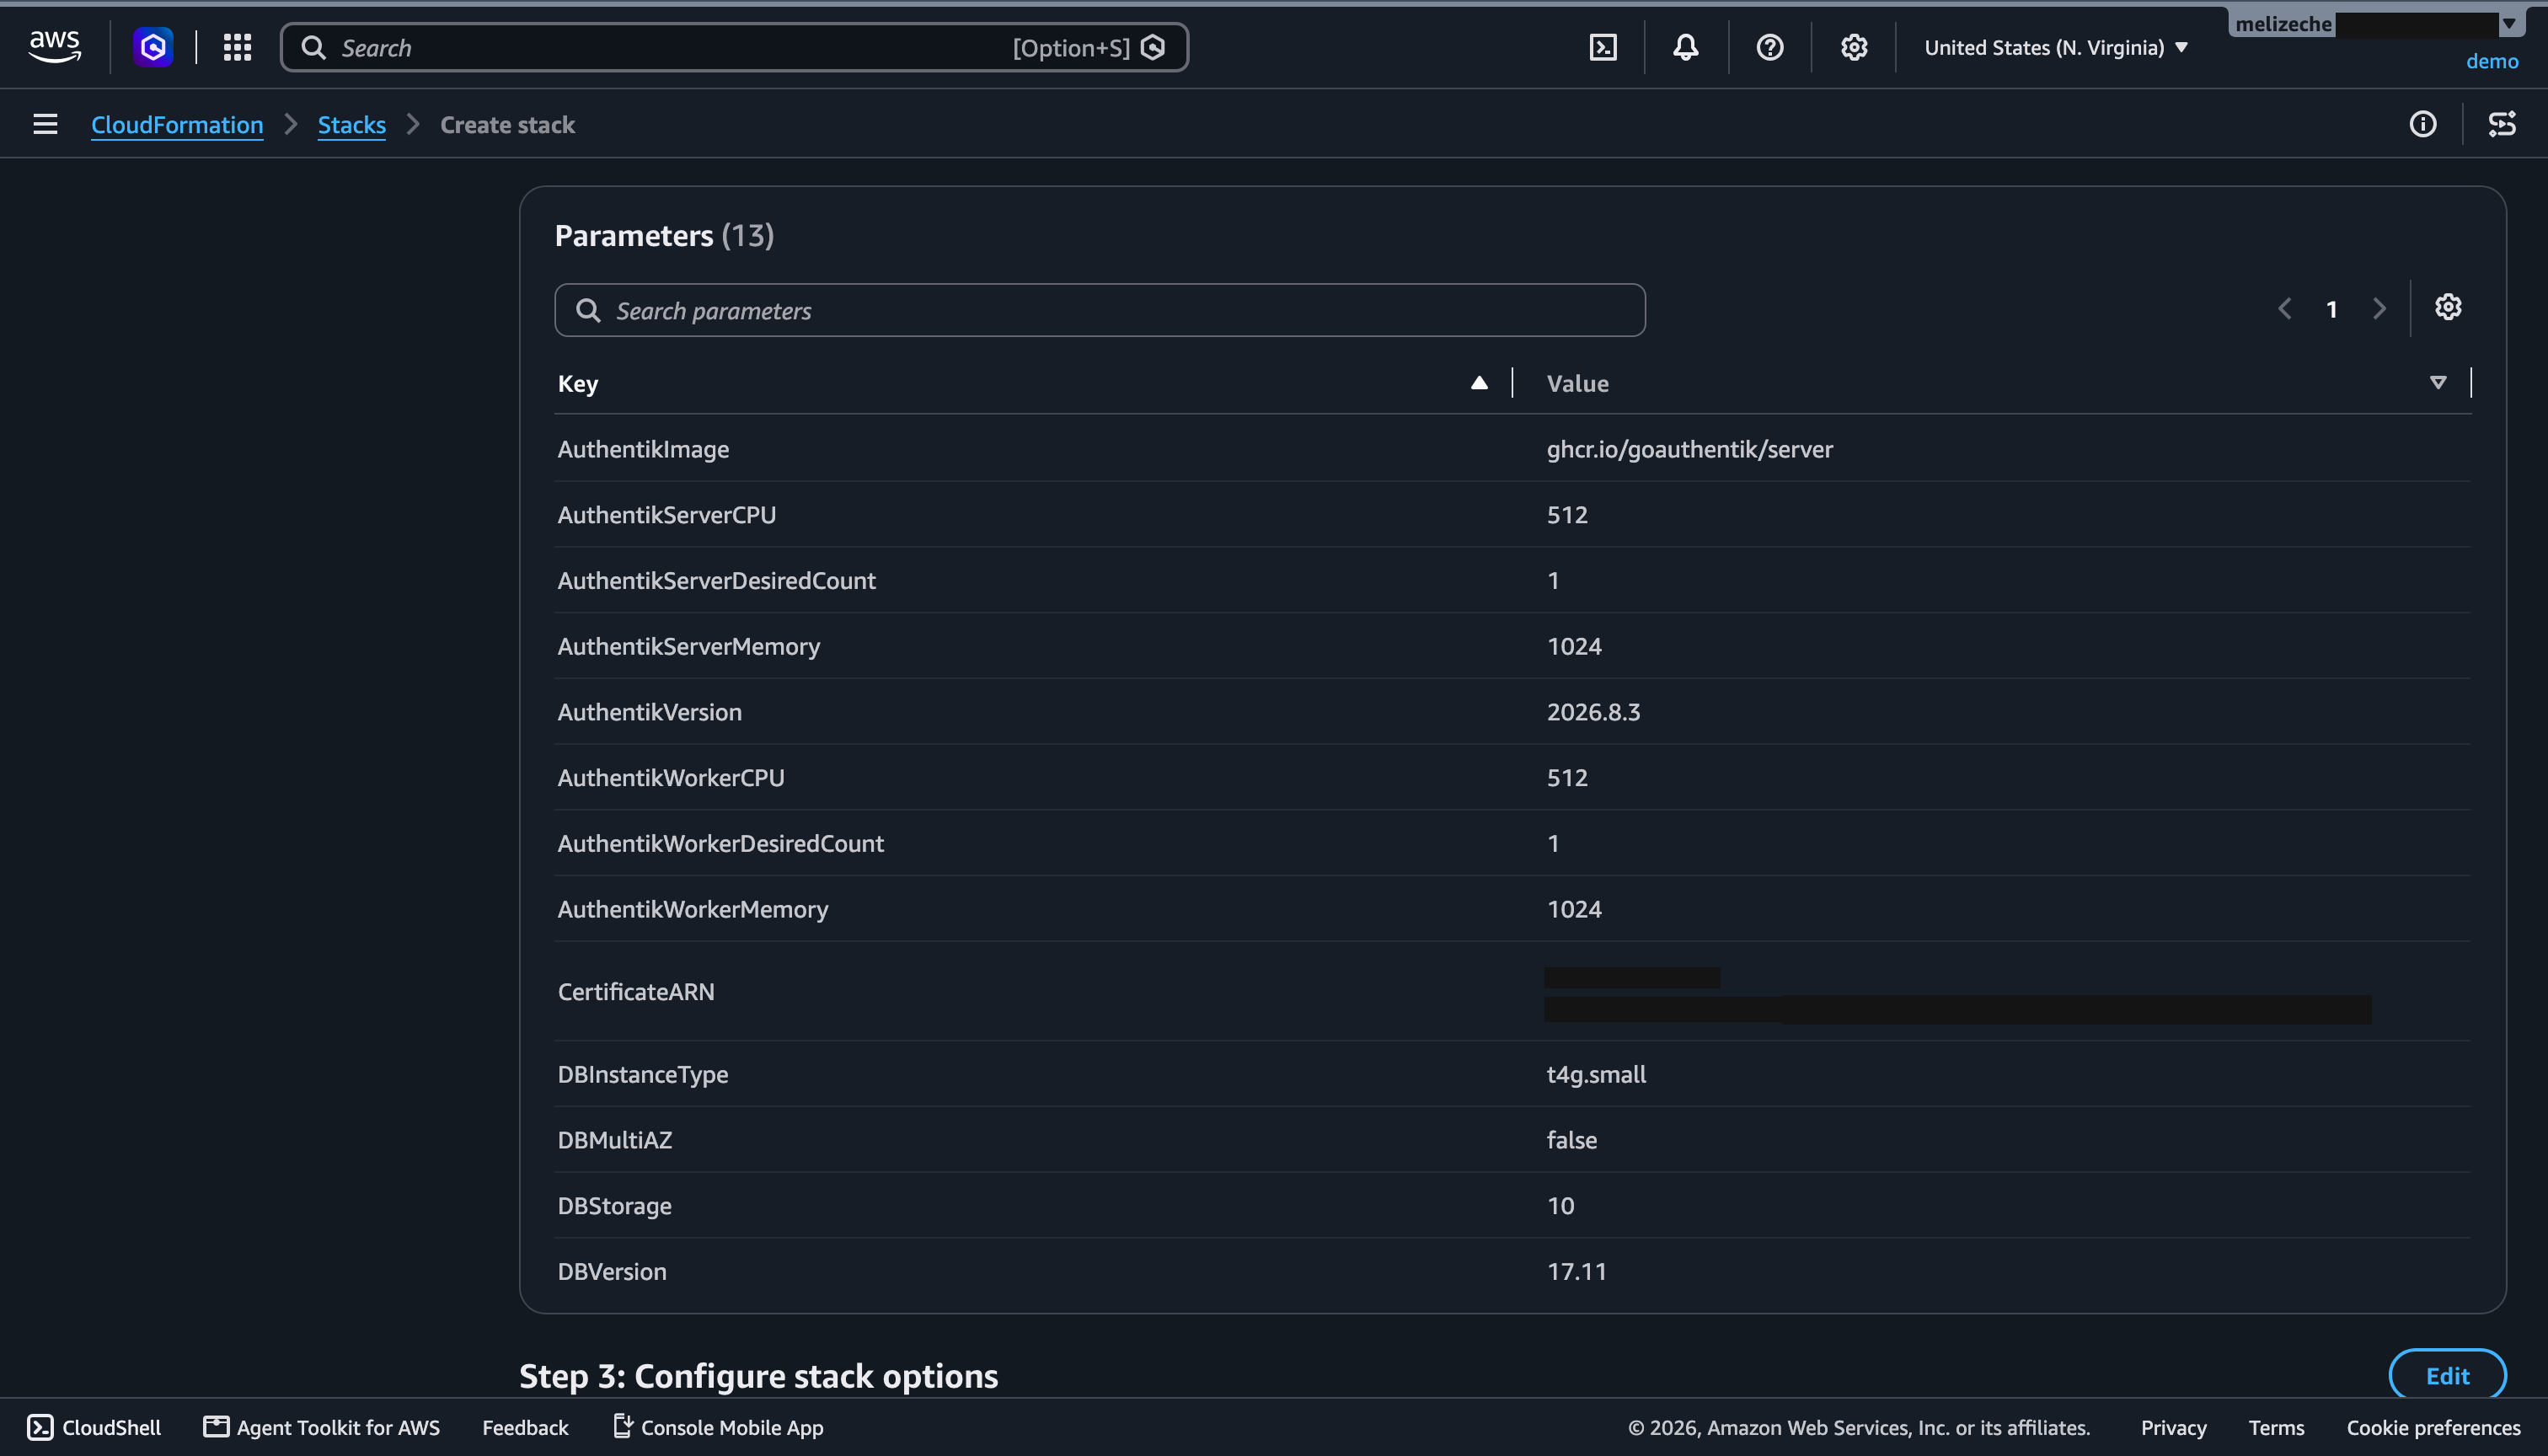The height and width of the screenshot is (1456, 2548).
Task: Select the ghcr.io/goauthentik/server value
Action: click(x=1690, y=449)
